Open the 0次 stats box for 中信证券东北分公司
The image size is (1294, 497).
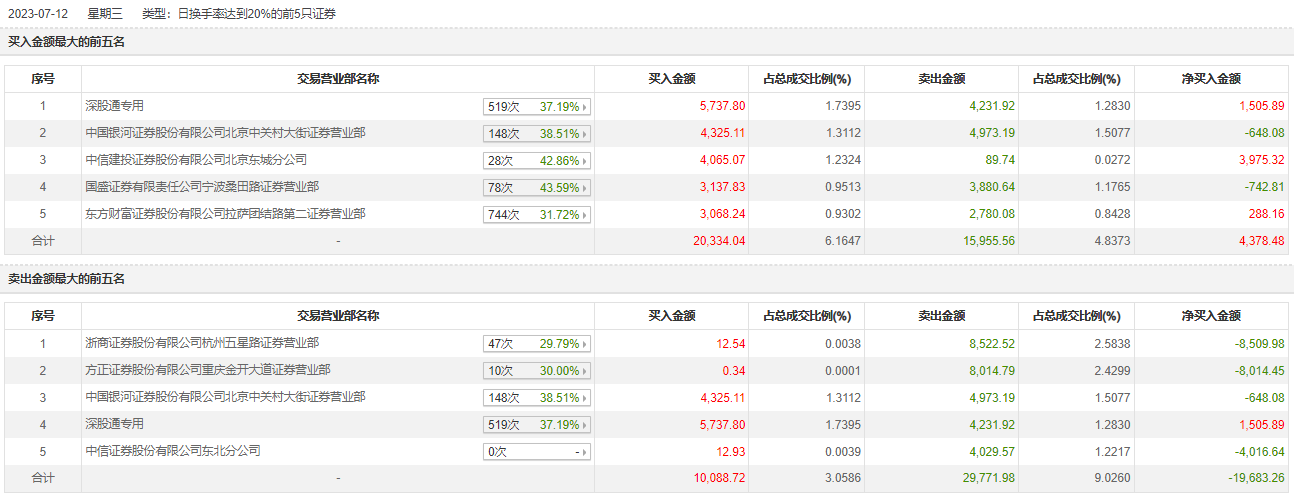[537, 451]
